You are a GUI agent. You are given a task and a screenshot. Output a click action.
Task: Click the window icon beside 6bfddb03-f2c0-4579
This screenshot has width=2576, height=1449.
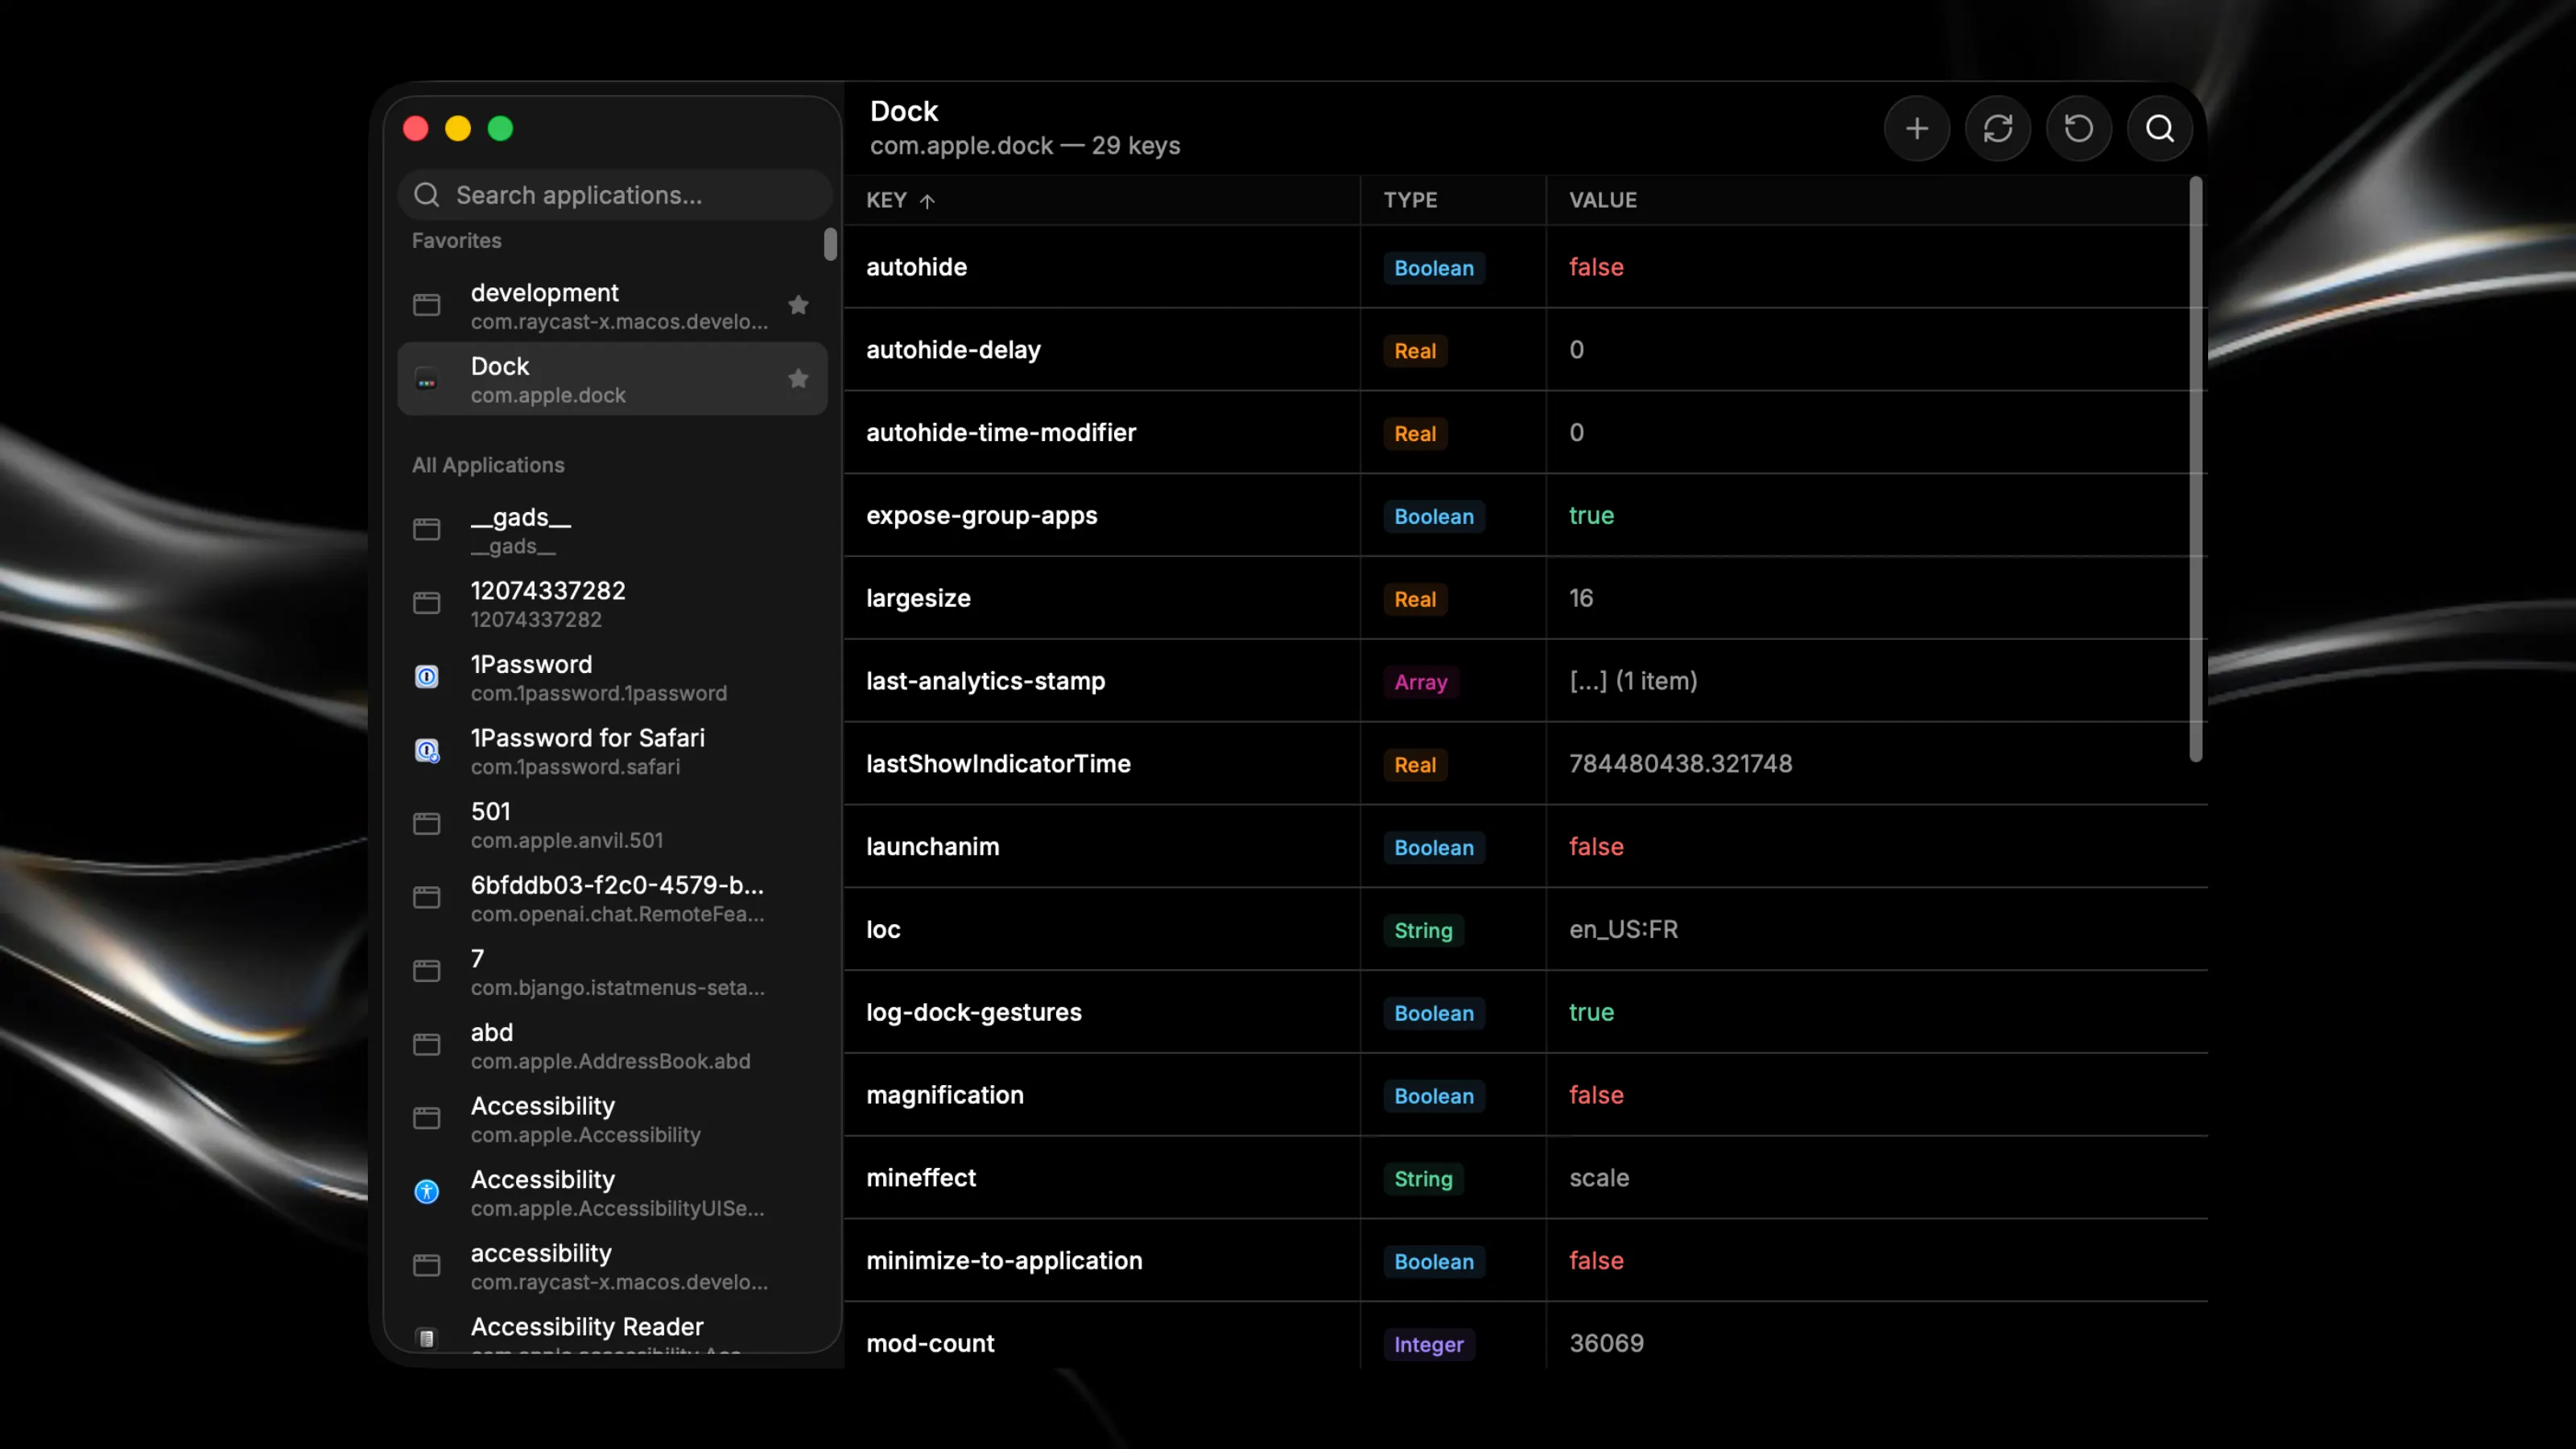click(427, 898)
